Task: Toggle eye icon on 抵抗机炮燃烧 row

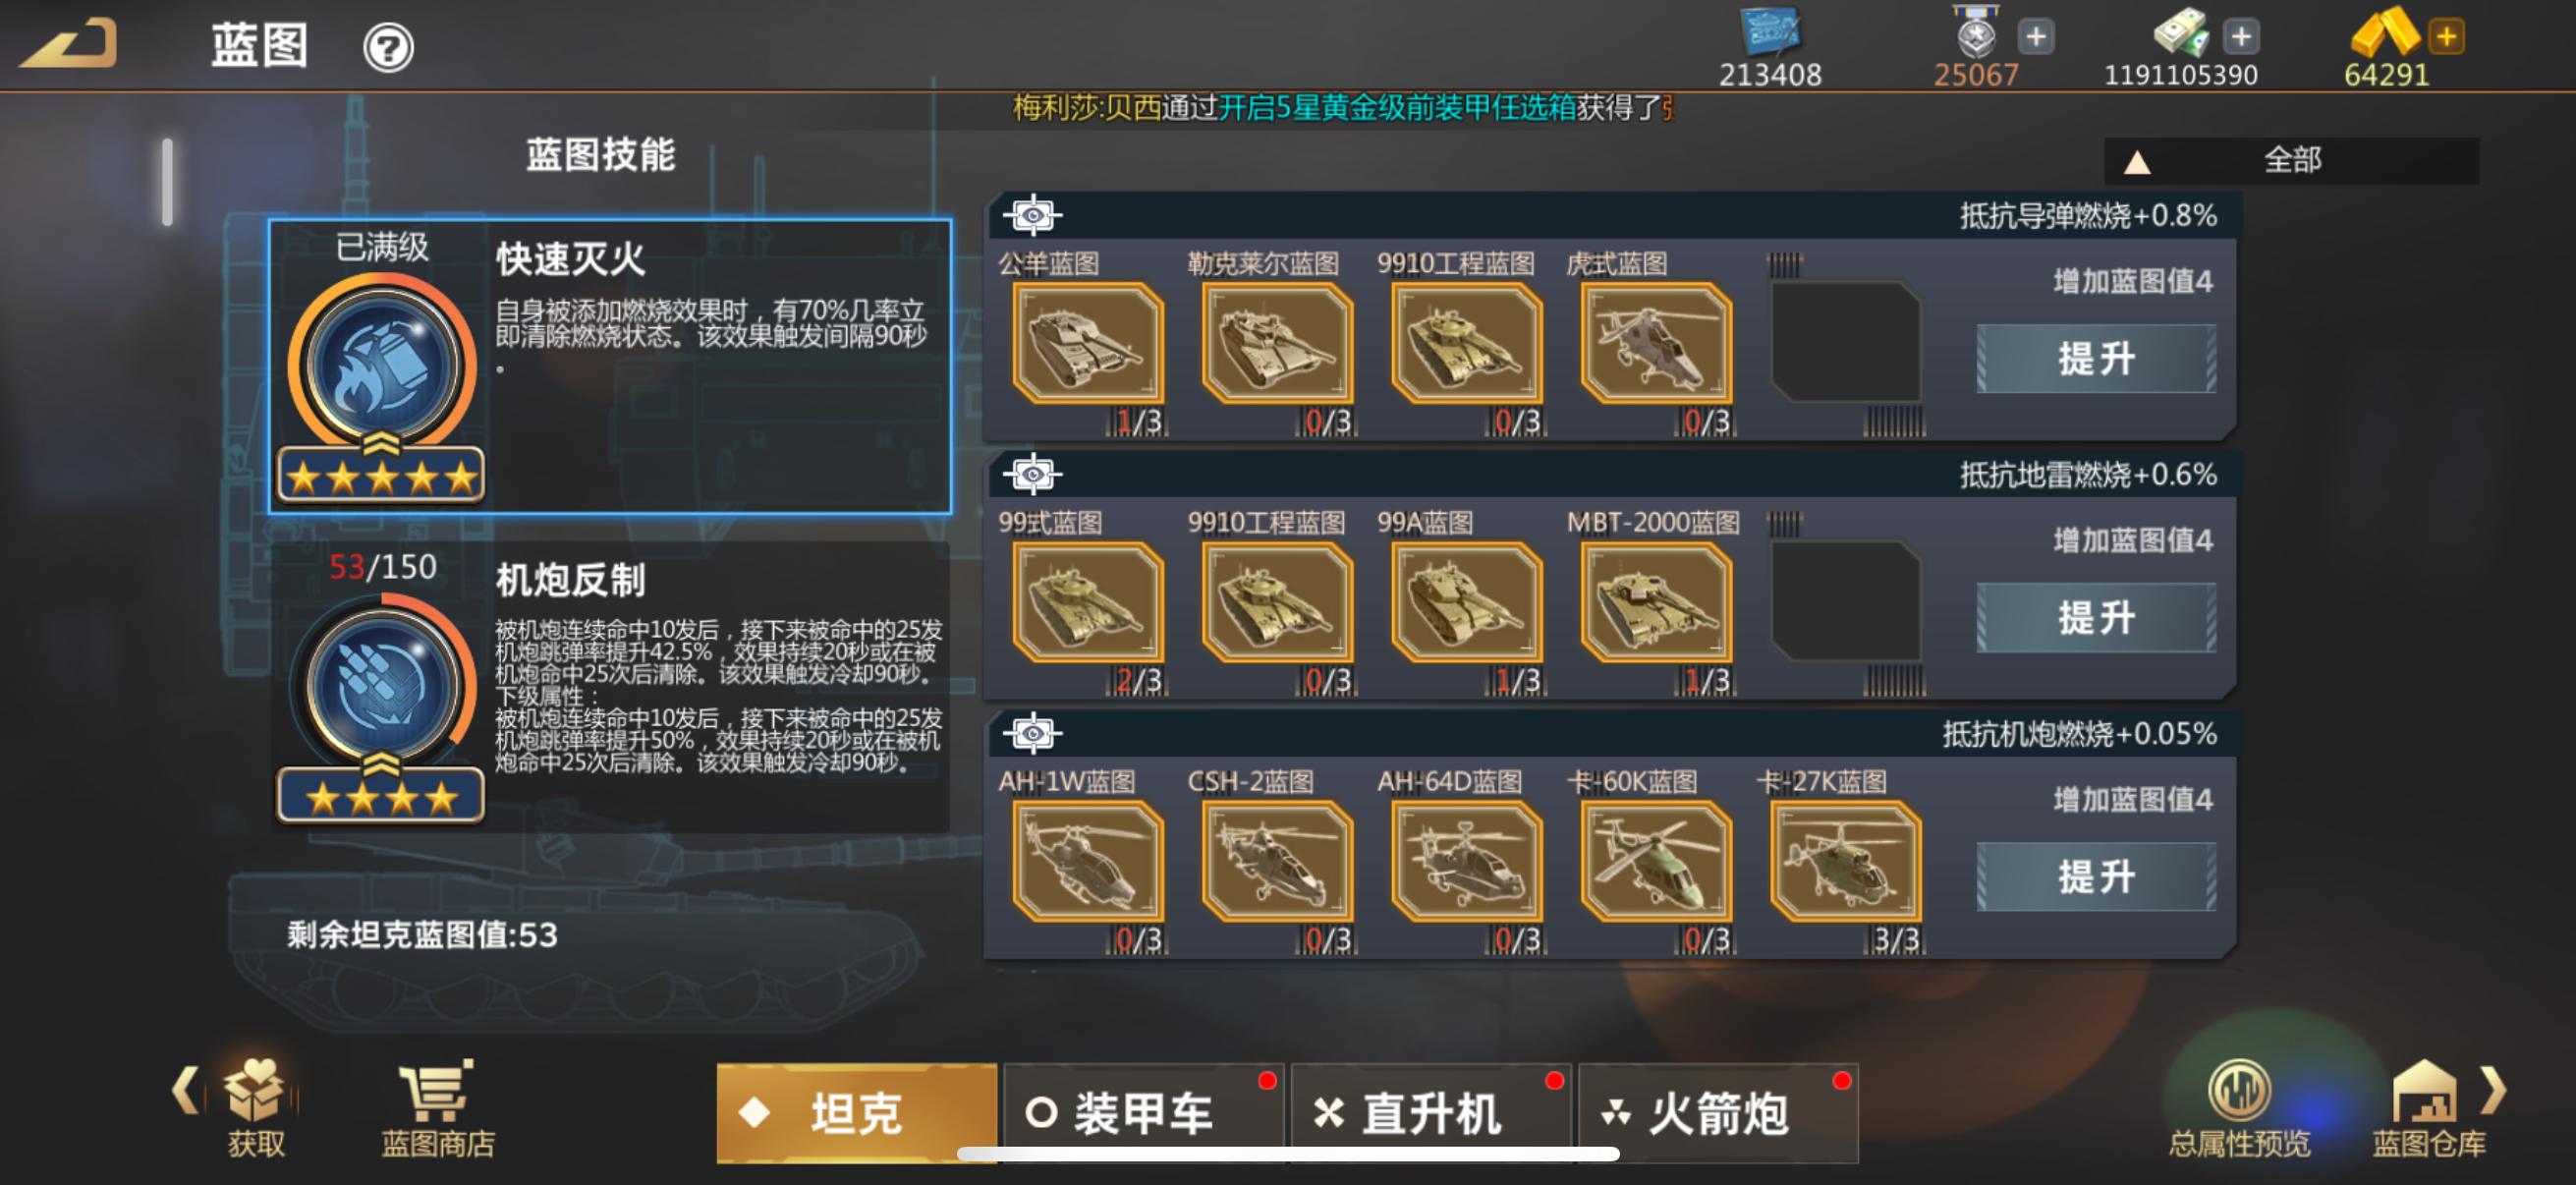Action: pos(1033,734)
